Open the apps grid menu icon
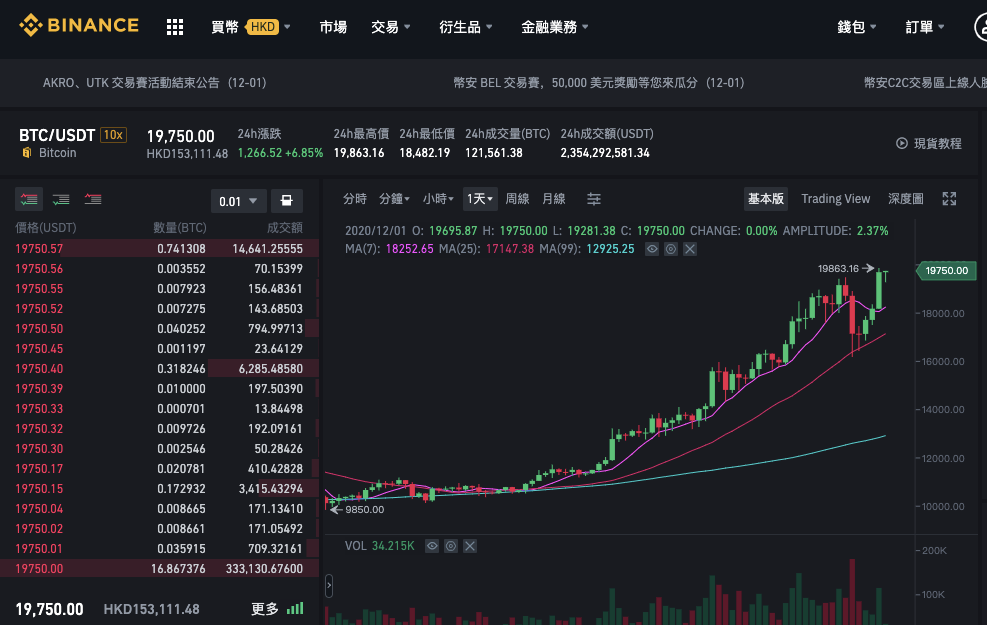 pos(175,27)
